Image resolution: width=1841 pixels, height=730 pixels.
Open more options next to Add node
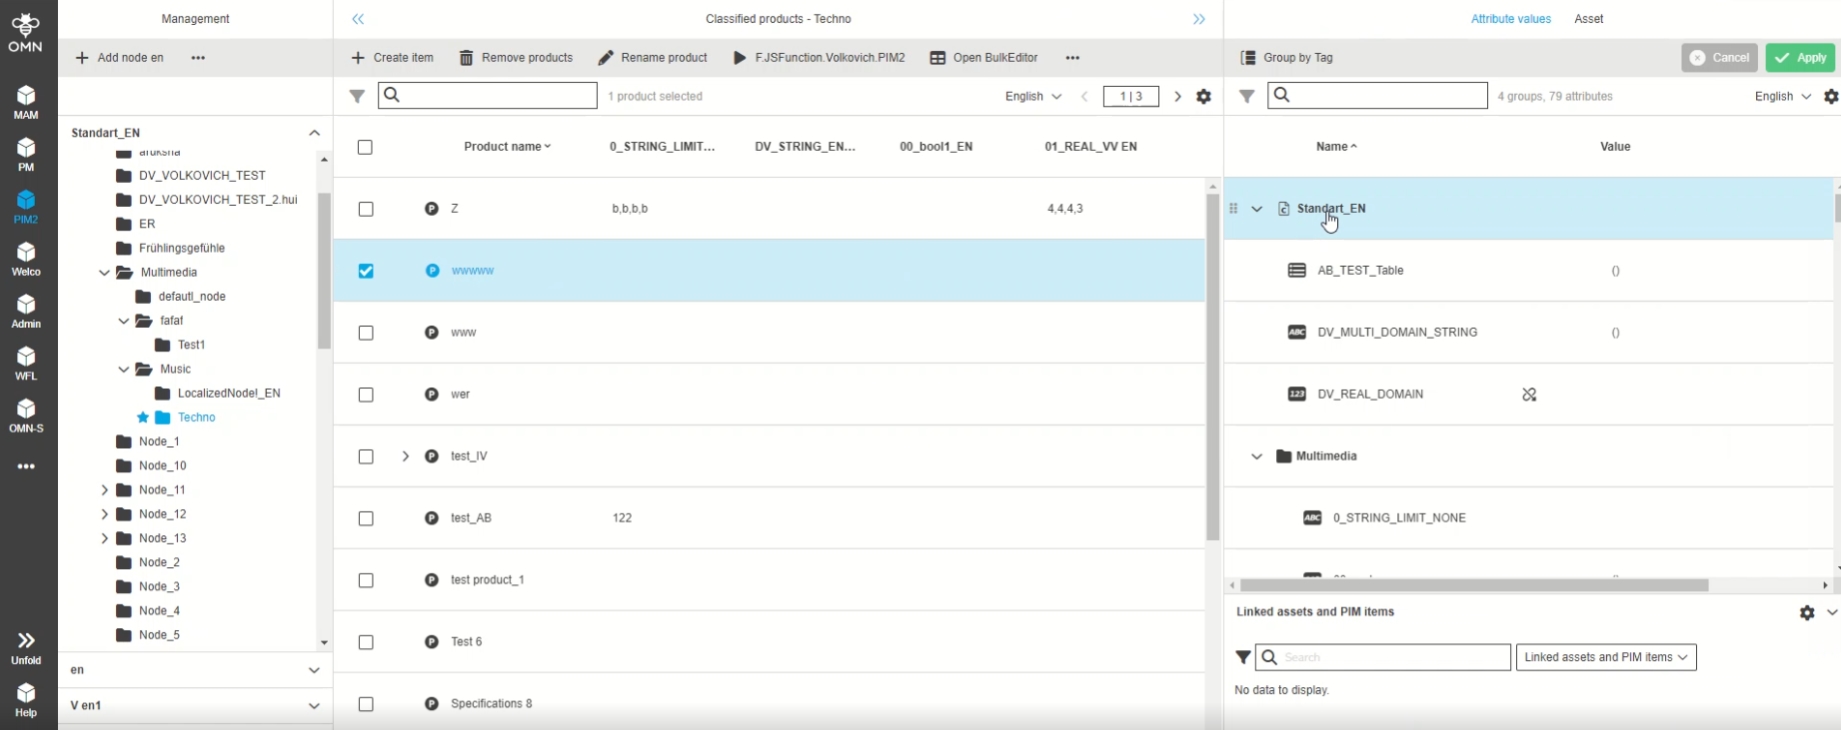point(198,58)
